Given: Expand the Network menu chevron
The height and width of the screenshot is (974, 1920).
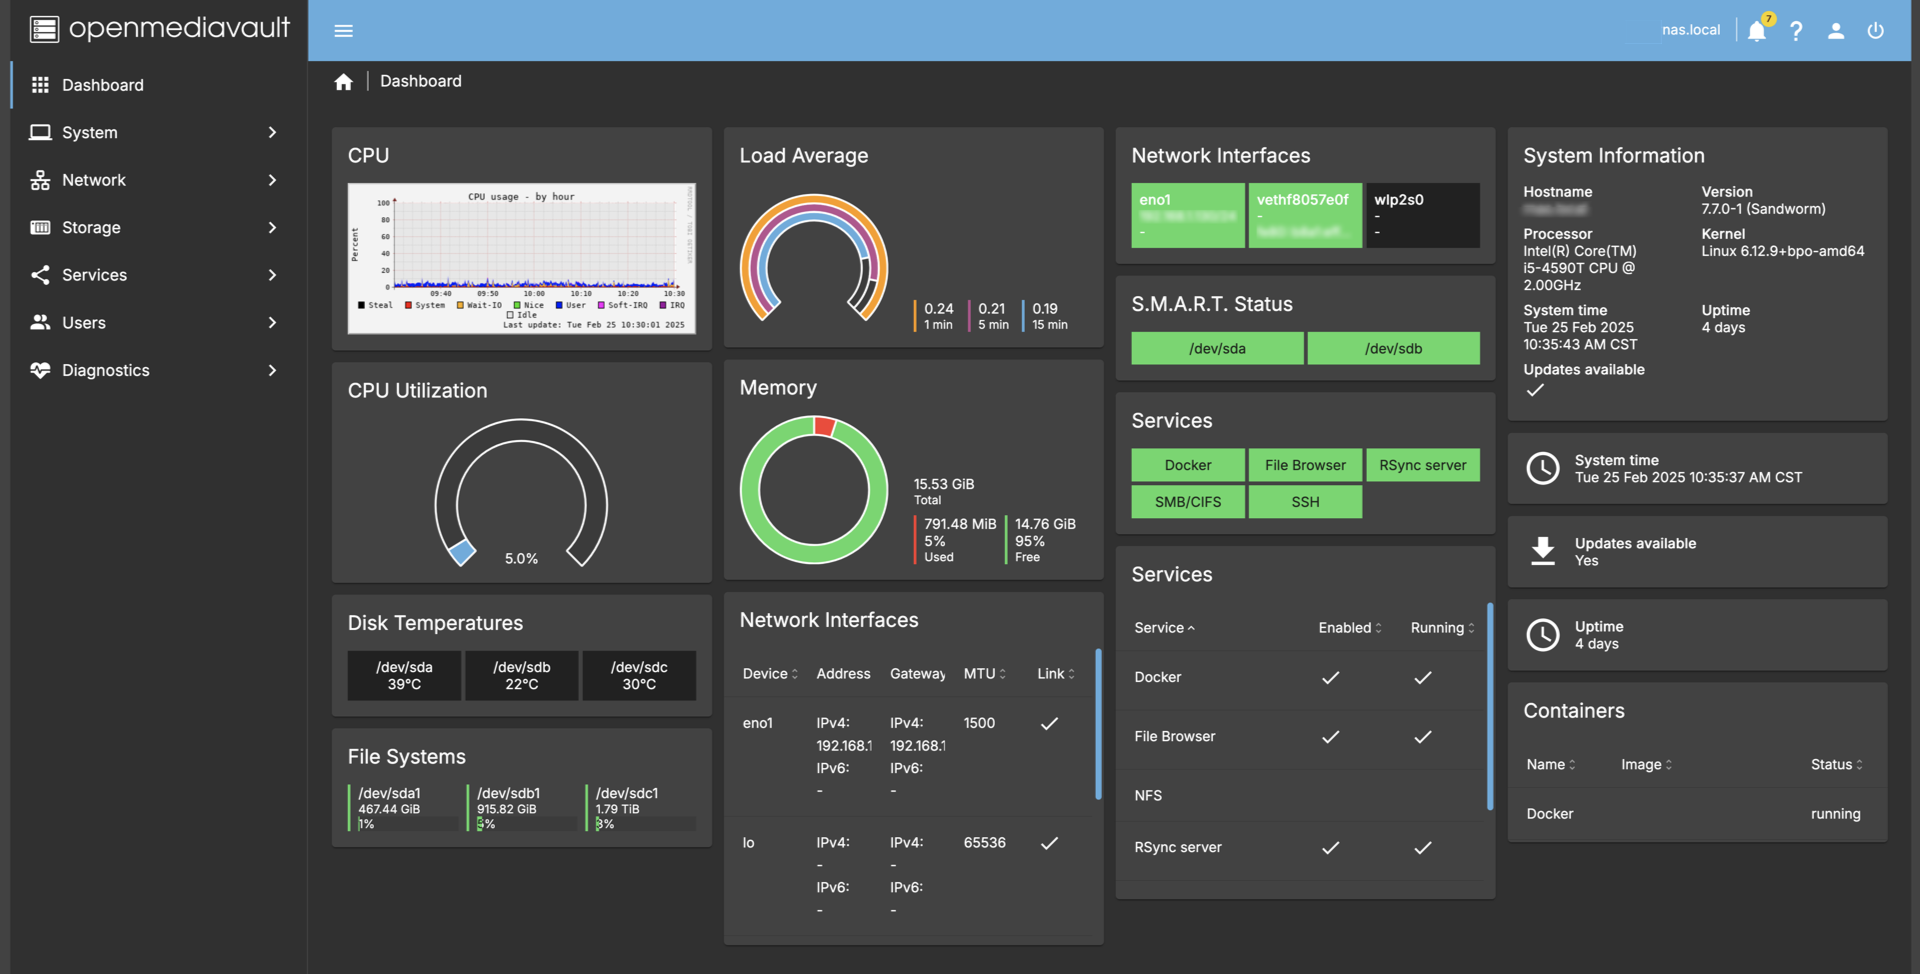Looking at the screenshot, I should click(272, 180).
